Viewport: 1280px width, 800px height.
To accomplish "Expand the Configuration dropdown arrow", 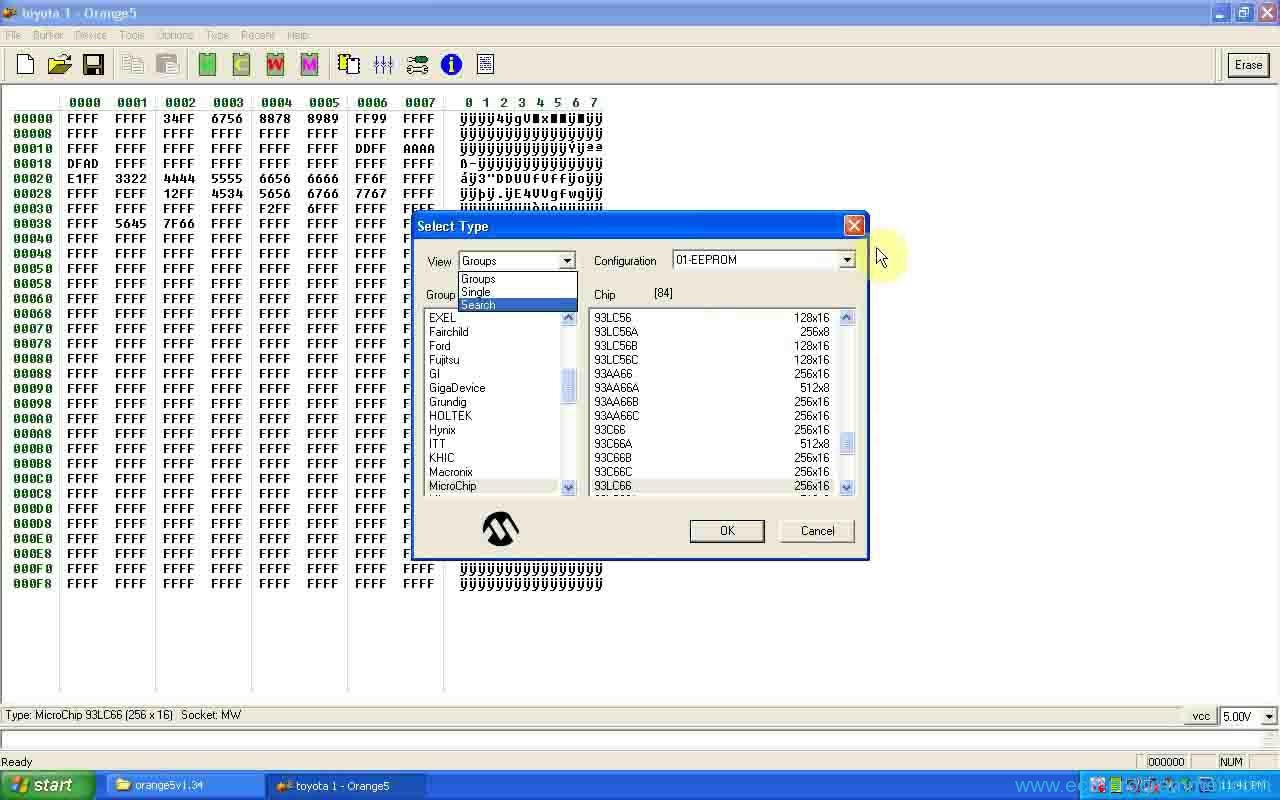I will (847, 260).
